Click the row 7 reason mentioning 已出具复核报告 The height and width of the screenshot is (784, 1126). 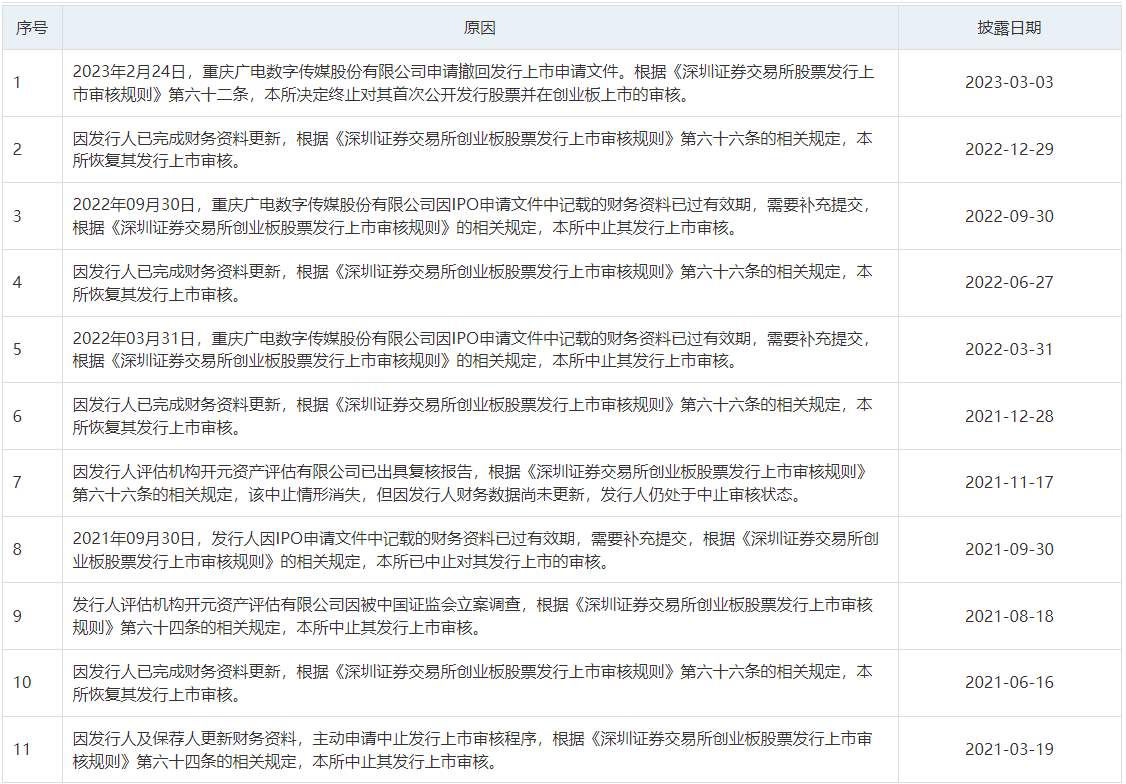pyautogui.click(x=470, y=483)
